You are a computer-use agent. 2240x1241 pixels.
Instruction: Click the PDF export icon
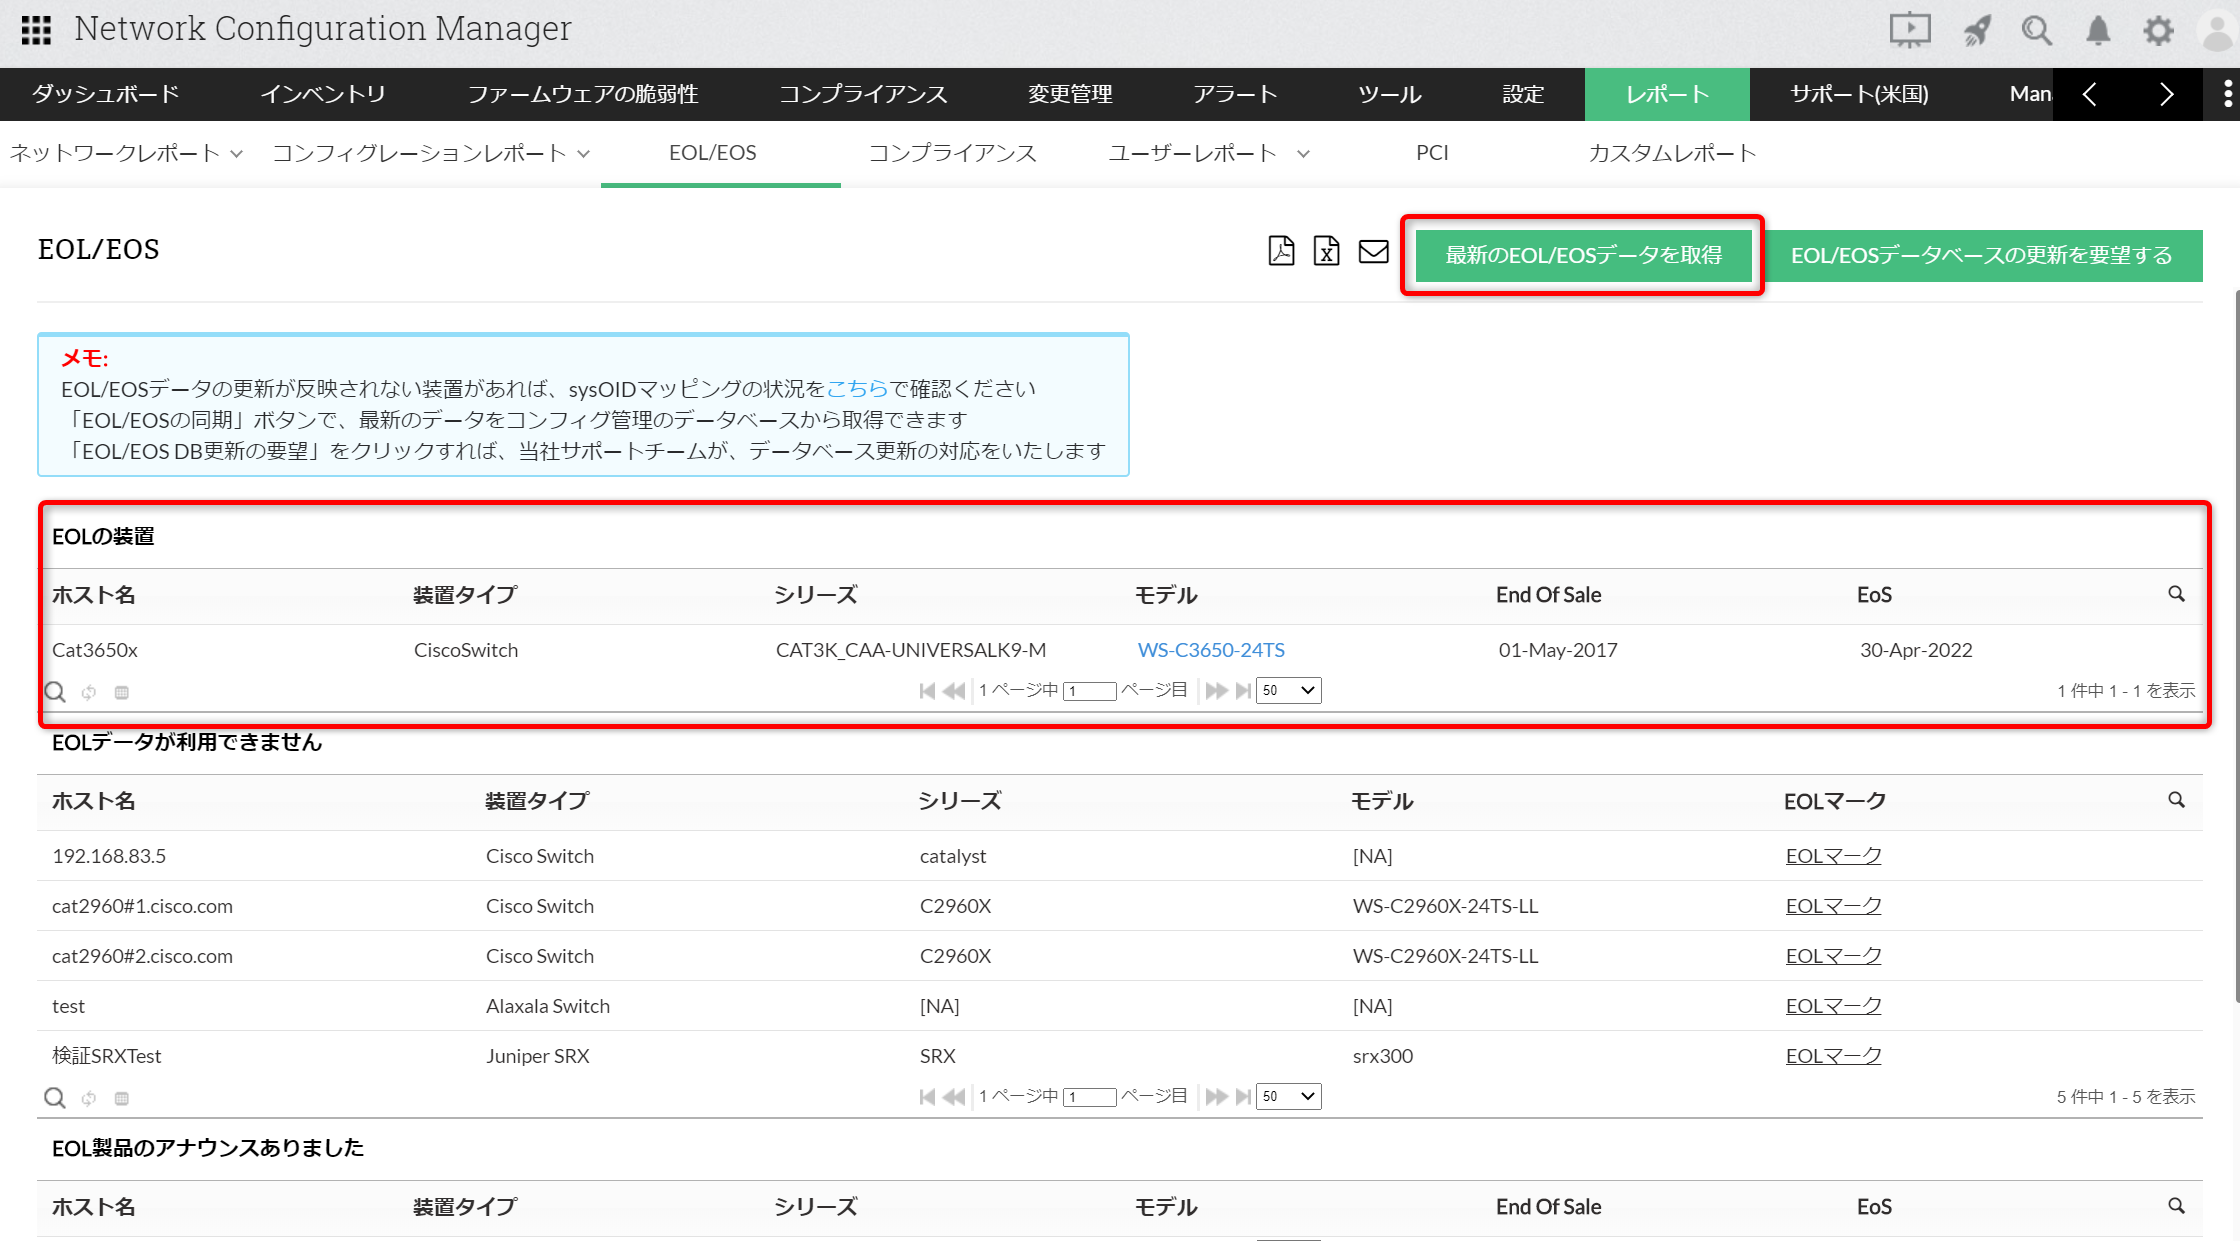coord(1281,251)
